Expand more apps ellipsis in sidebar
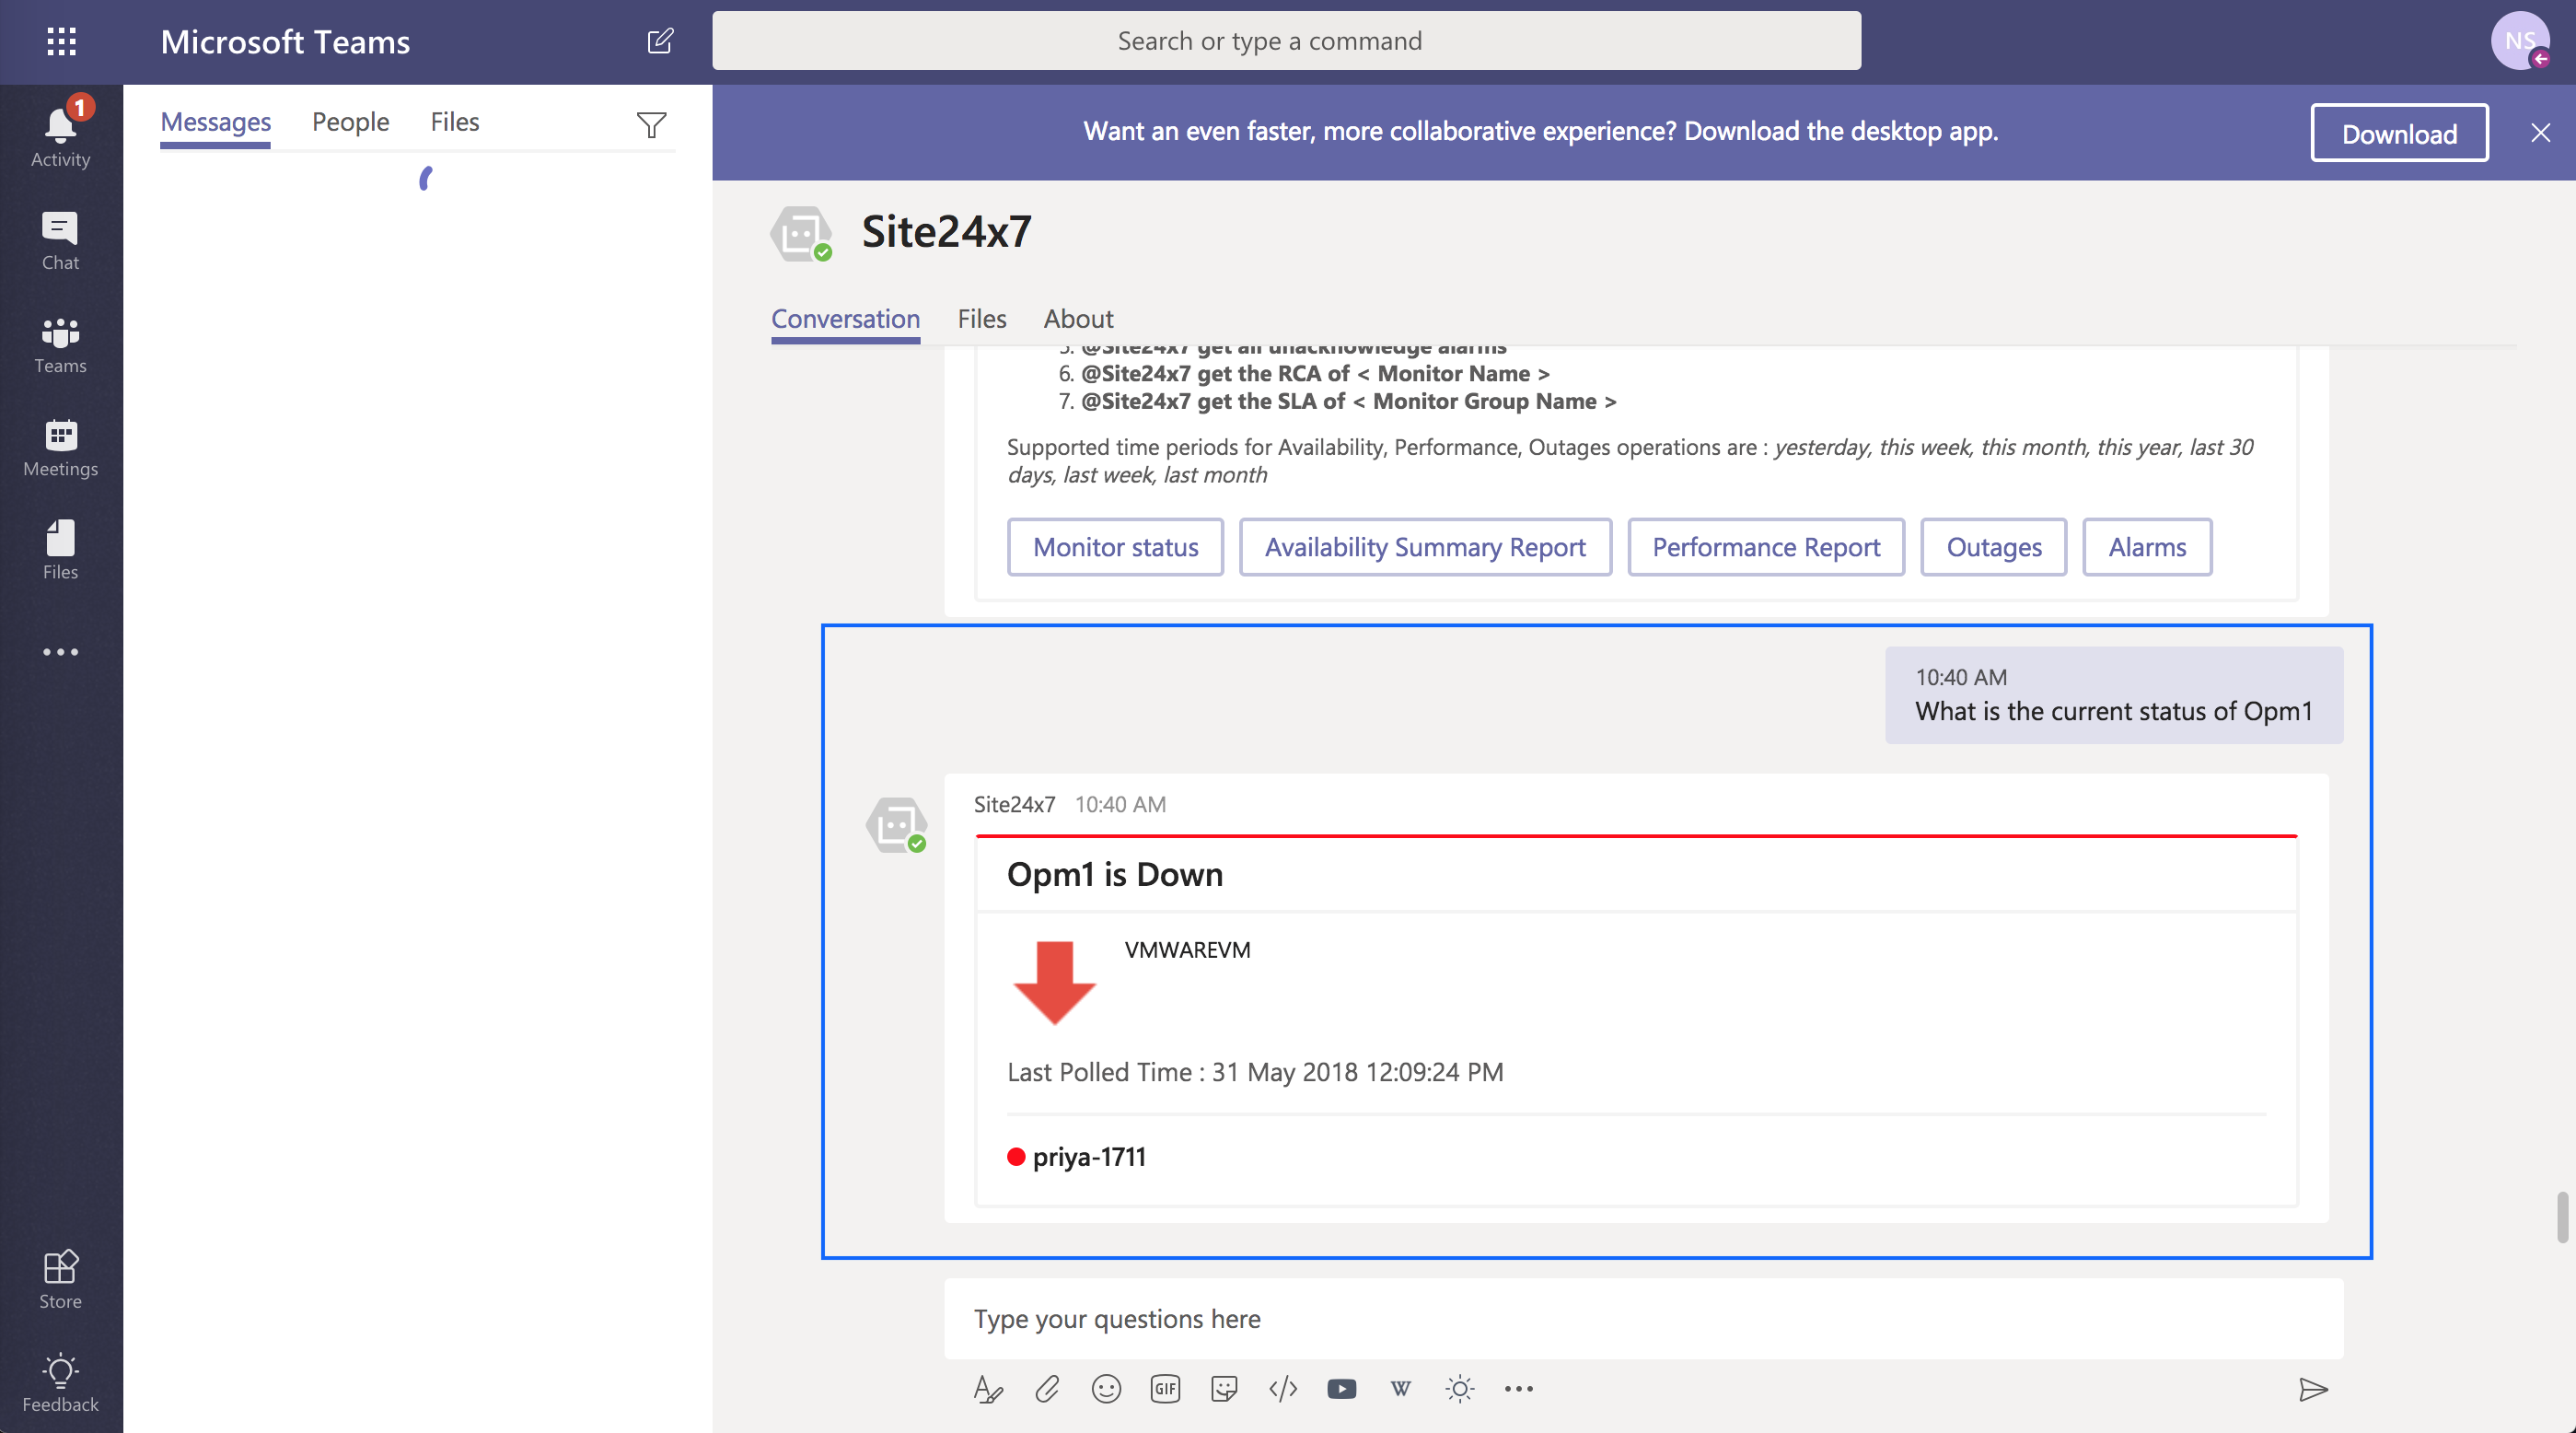This screenshot has width=2576, height=1433. click(60, 652)
